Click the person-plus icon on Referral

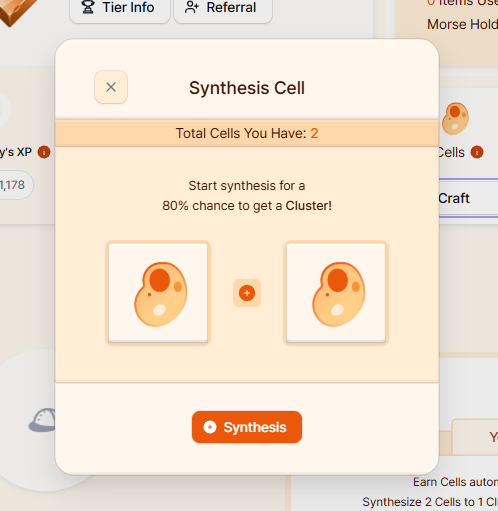click(x=192, y=7)
